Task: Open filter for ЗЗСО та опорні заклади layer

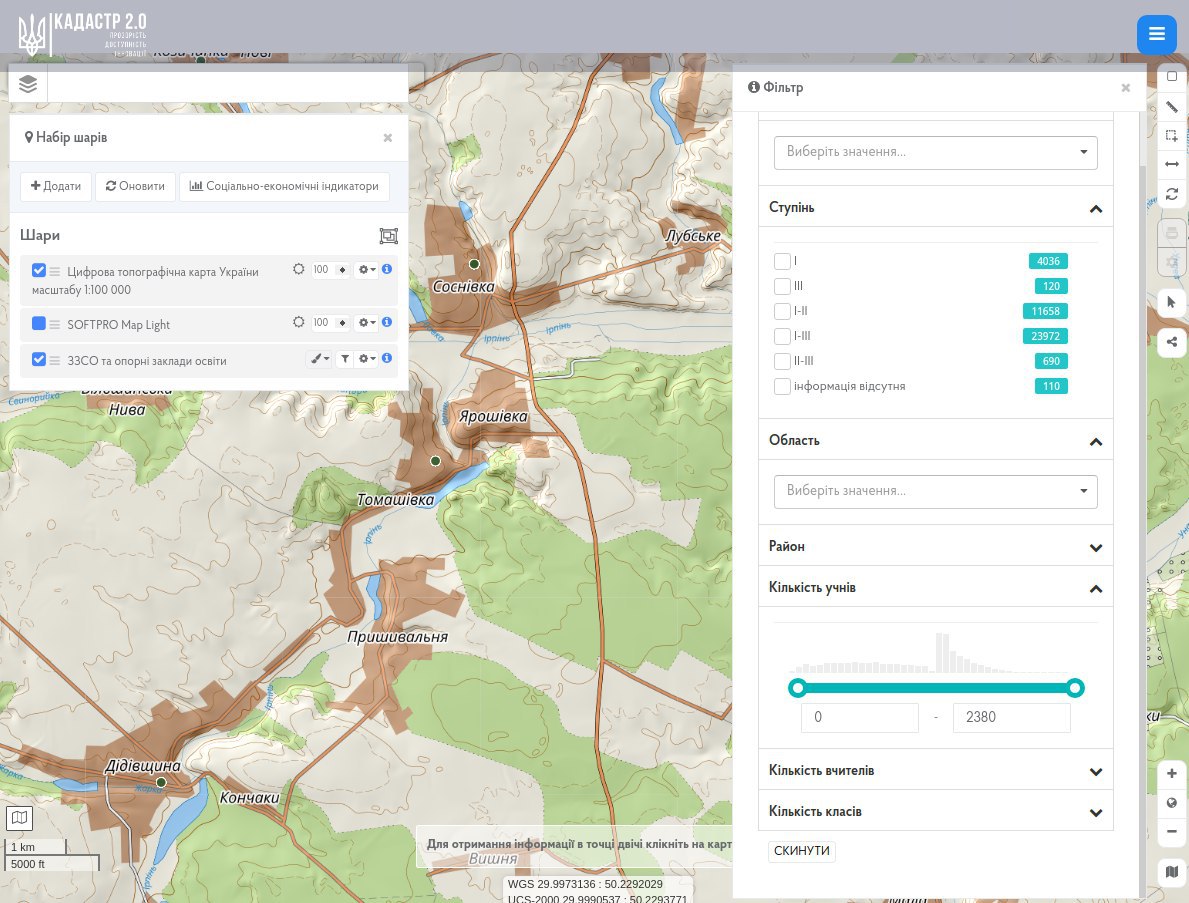Action: [x=345, y=359]
